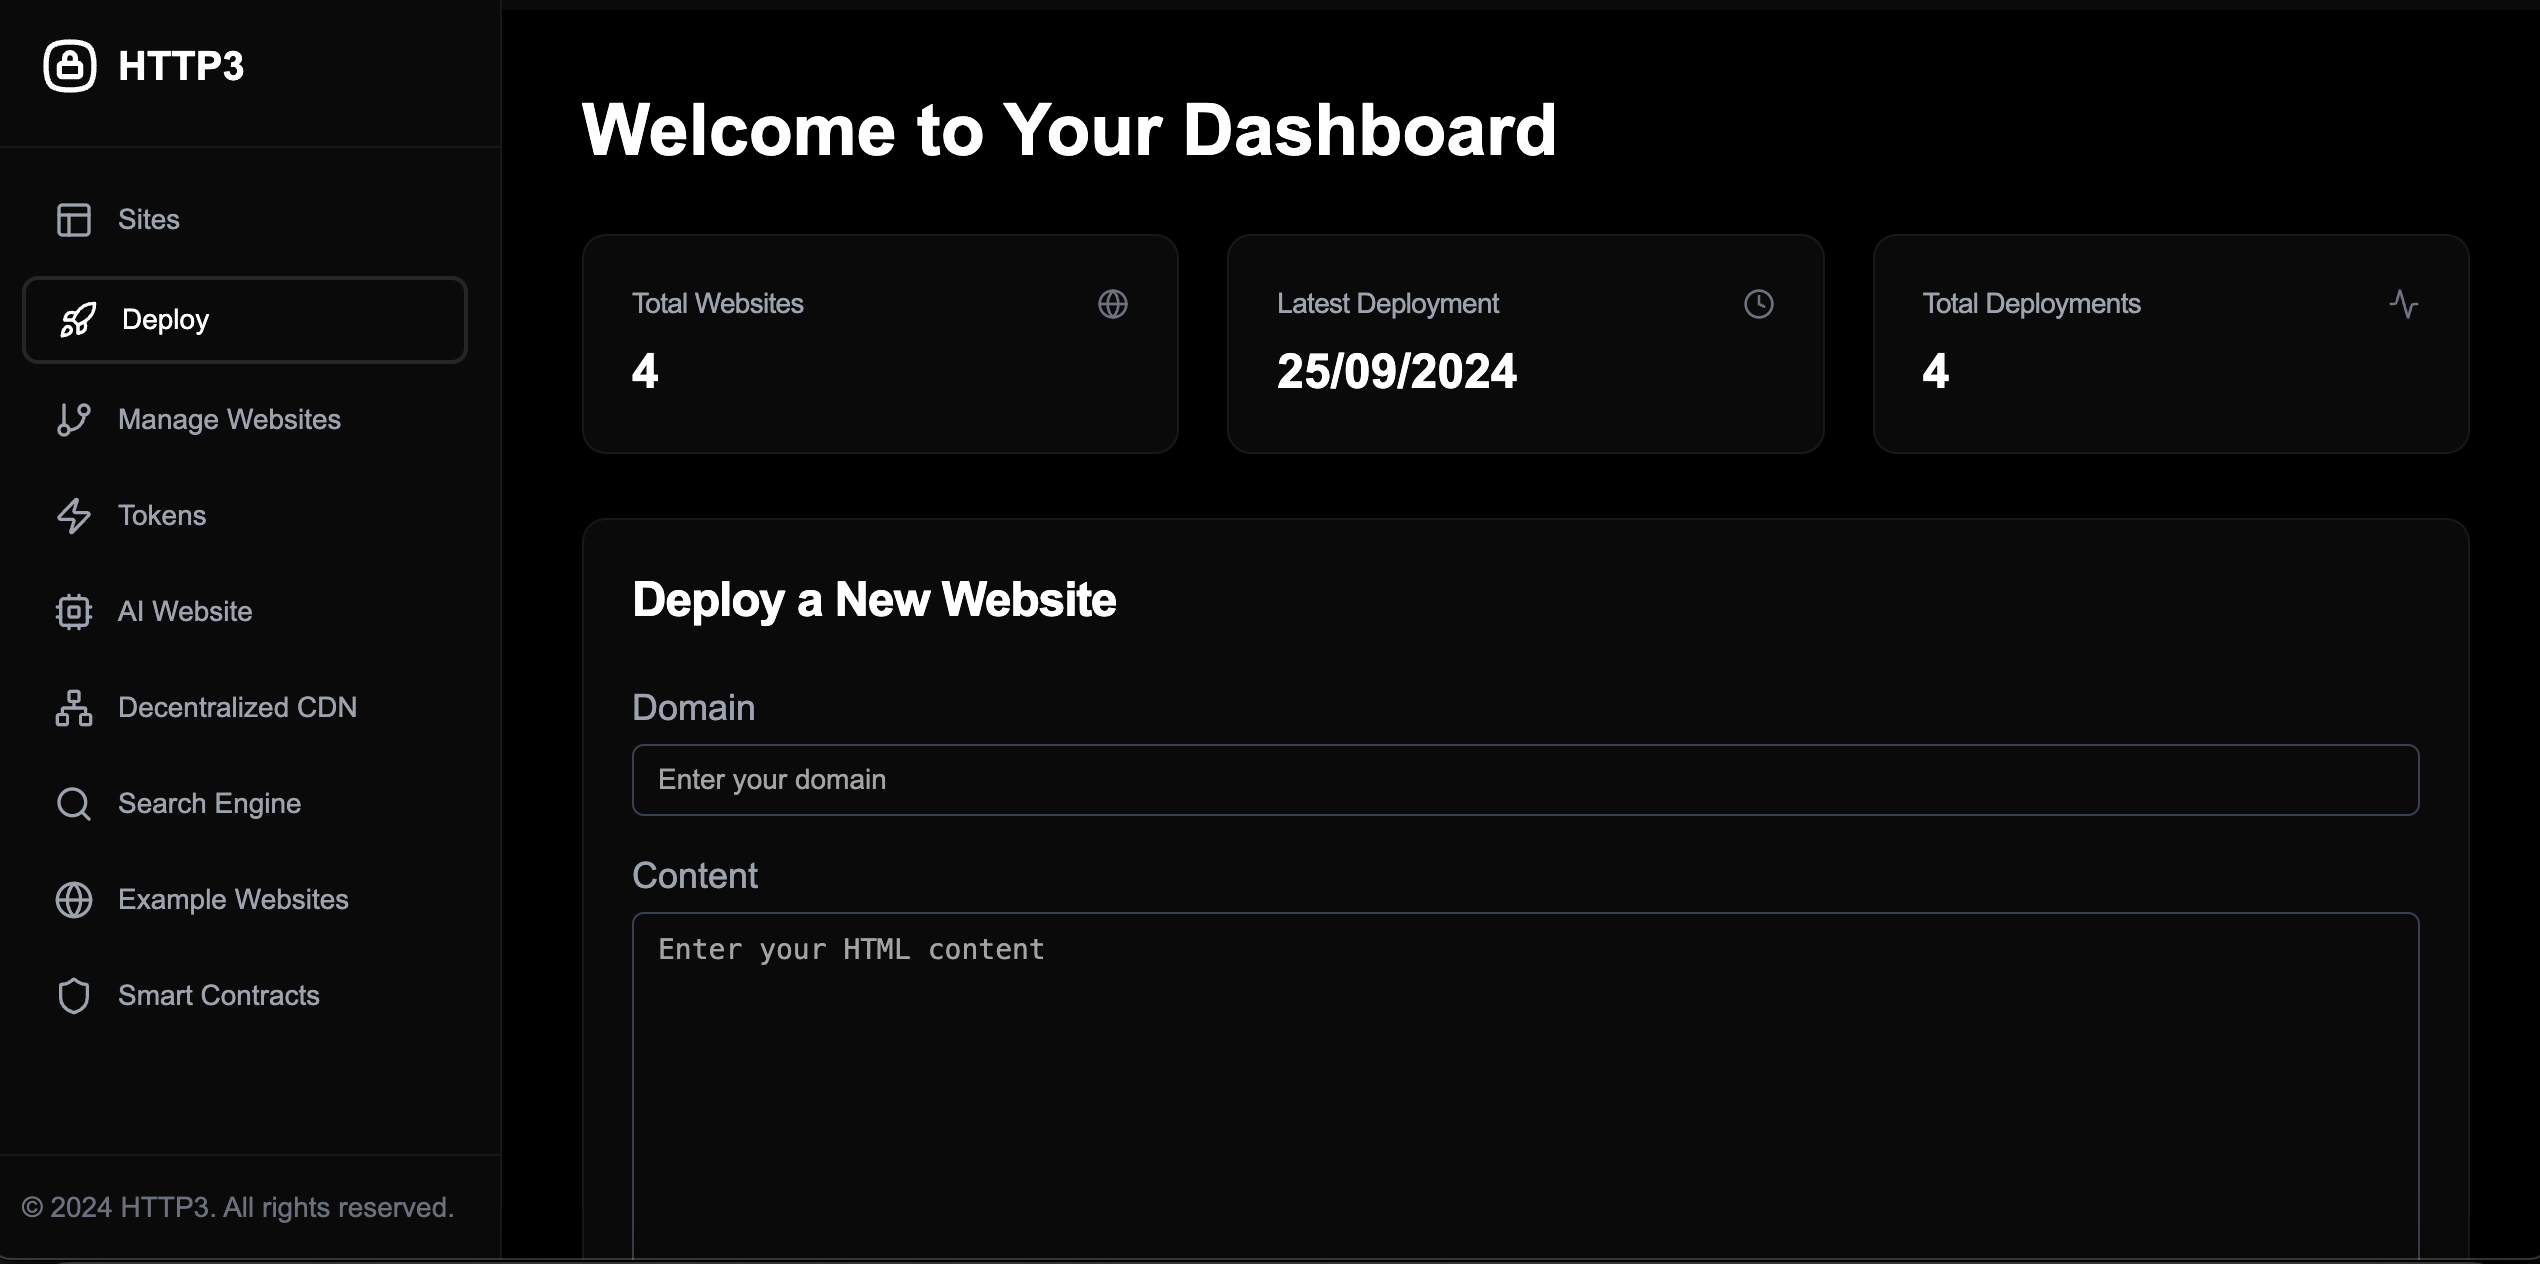Click the HTTP3 lock logo icon
2540x1264 pixels.
pos(70,66)
